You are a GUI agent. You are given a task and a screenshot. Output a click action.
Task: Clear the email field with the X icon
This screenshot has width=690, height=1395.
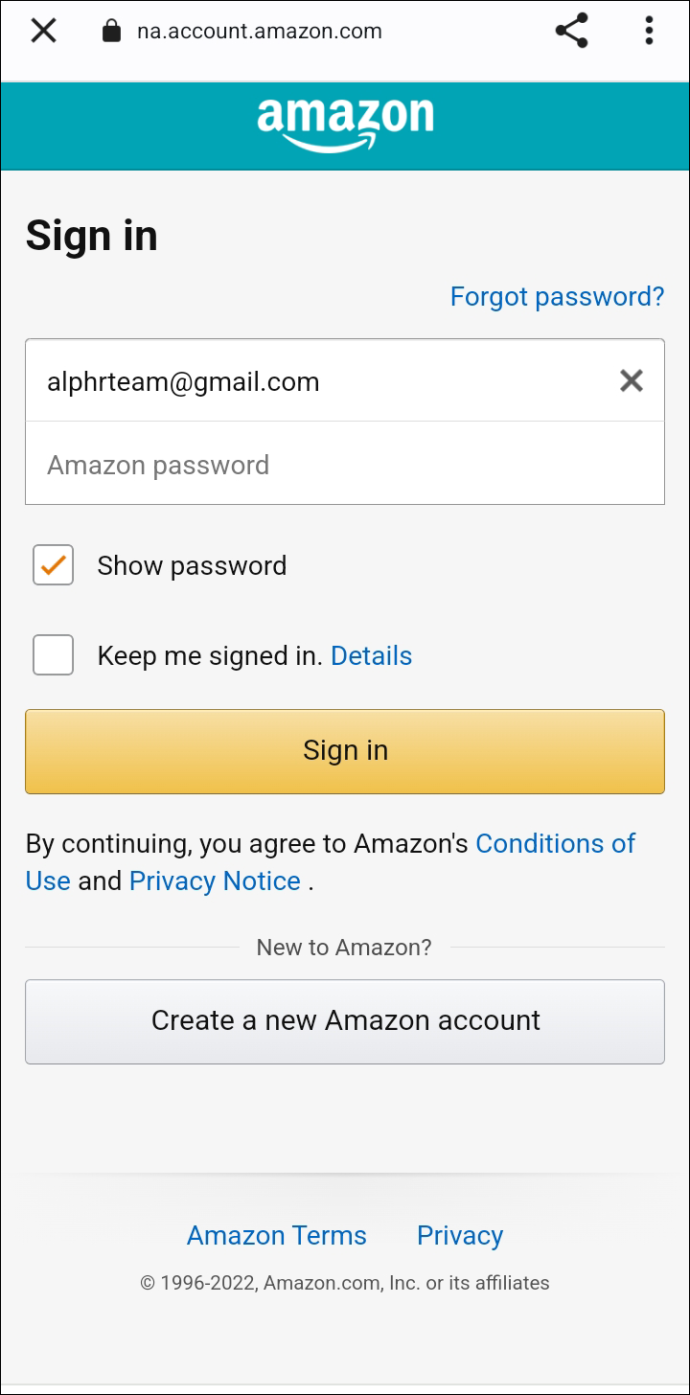[631, 380]
